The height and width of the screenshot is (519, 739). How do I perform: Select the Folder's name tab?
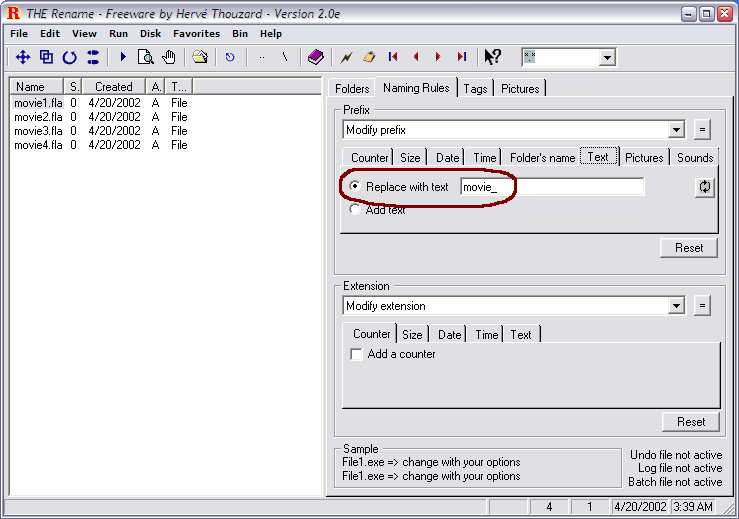point(542,158)
